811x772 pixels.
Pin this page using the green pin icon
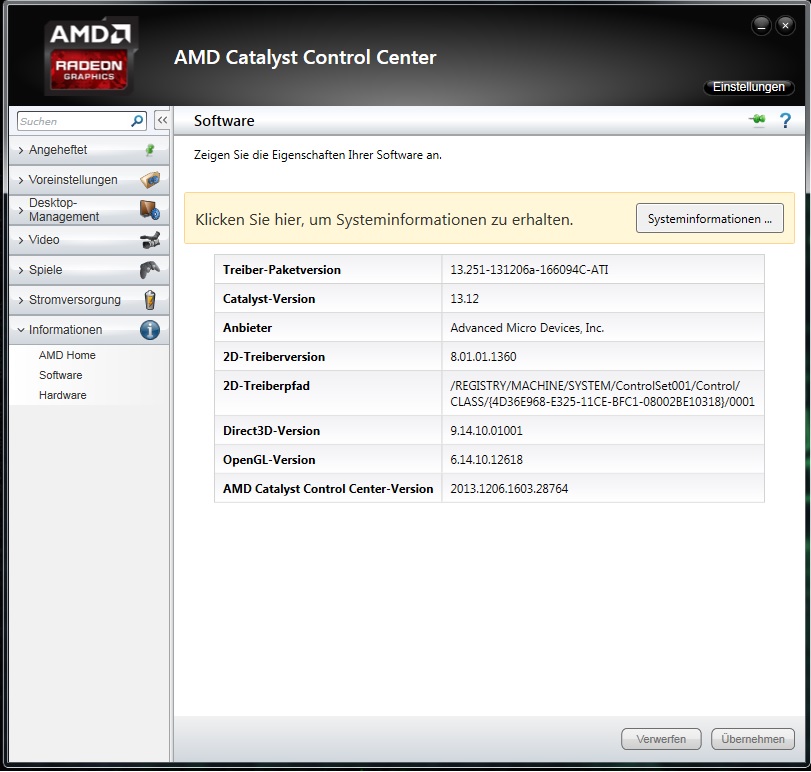[758, 120]
